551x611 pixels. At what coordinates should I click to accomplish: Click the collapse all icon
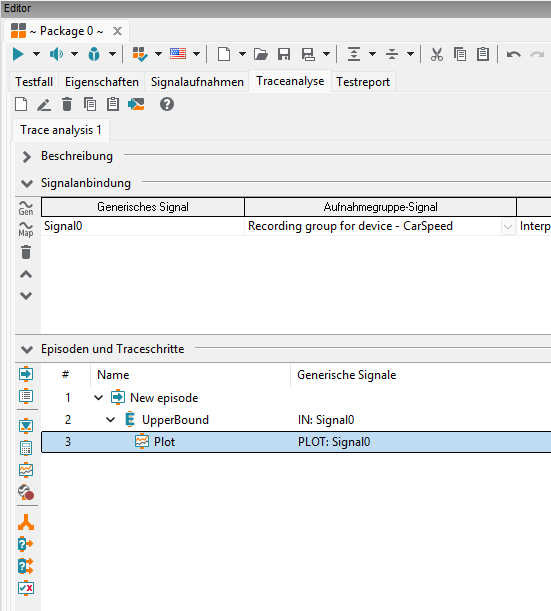click(392, 54)
